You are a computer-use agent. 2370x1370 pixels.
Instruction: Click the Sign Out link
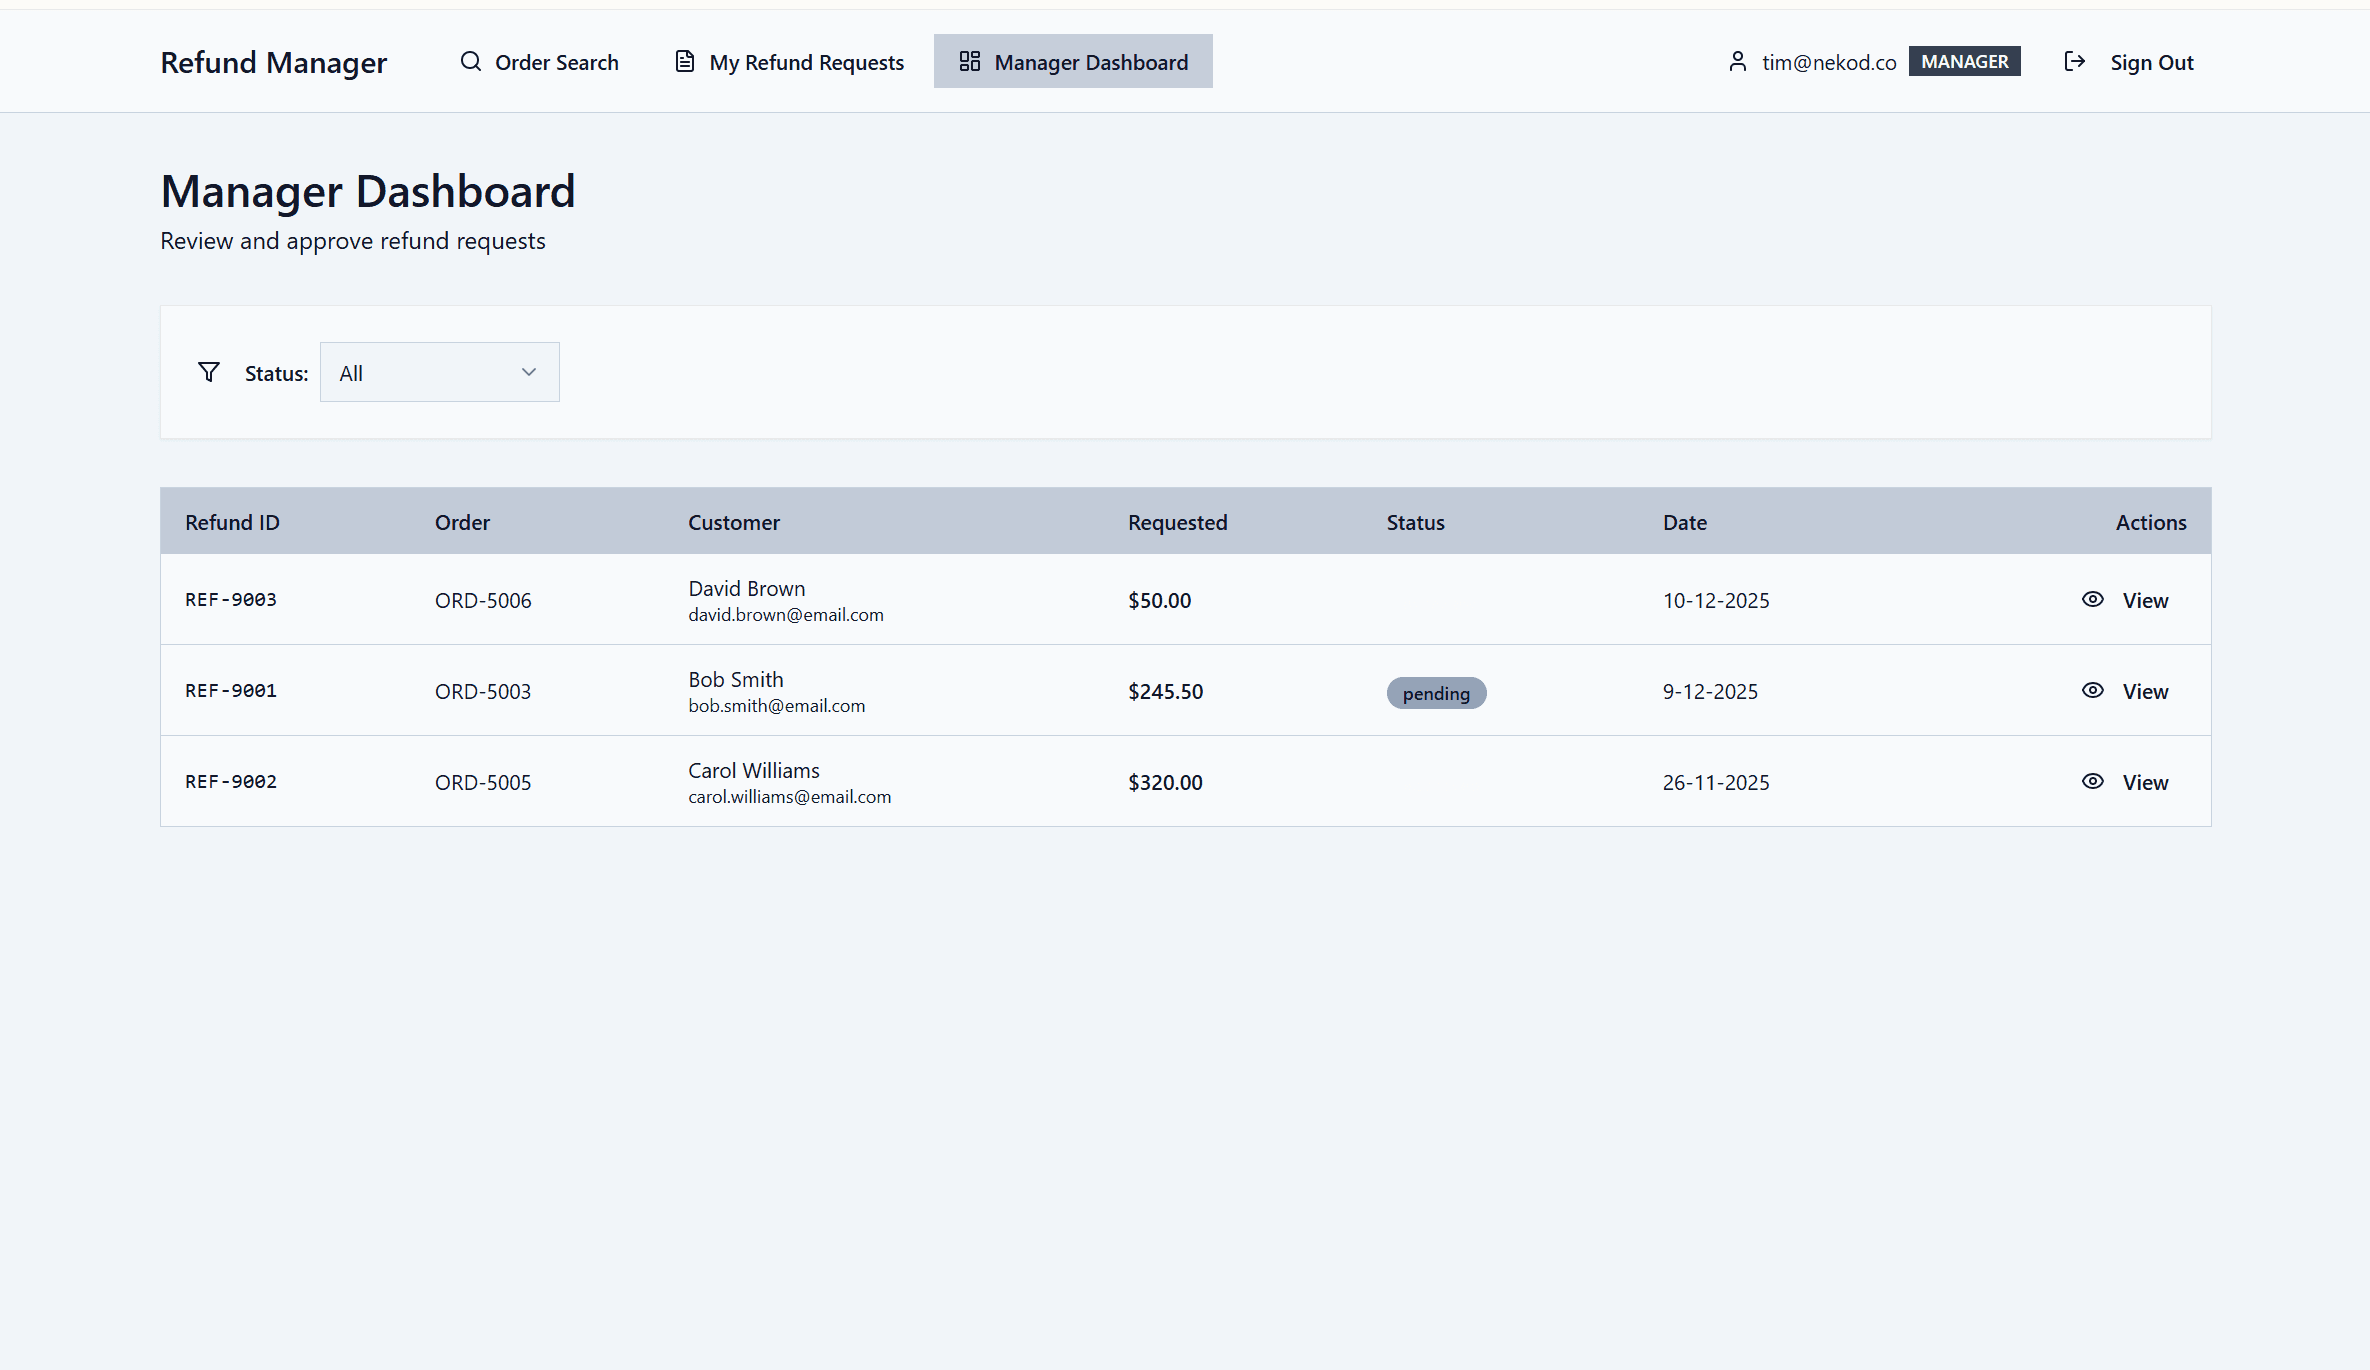[2151, 62]
